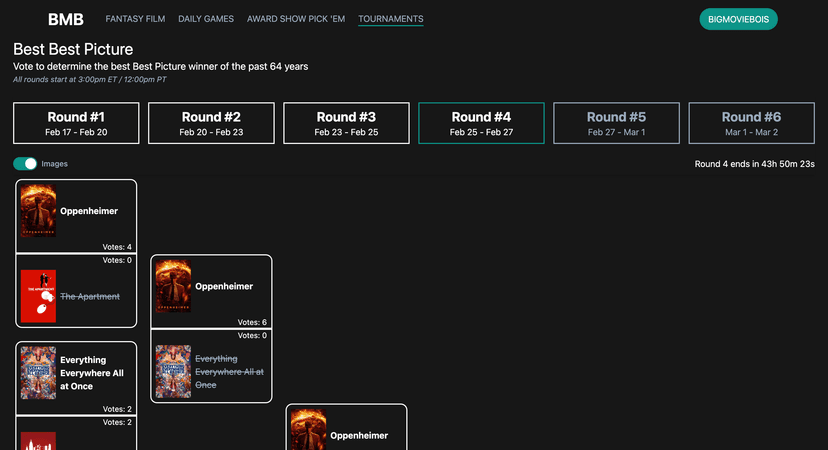This screenshot has height=450, width=828.
Task: Click the Best Best Picture heading
Action: (73, 49)
